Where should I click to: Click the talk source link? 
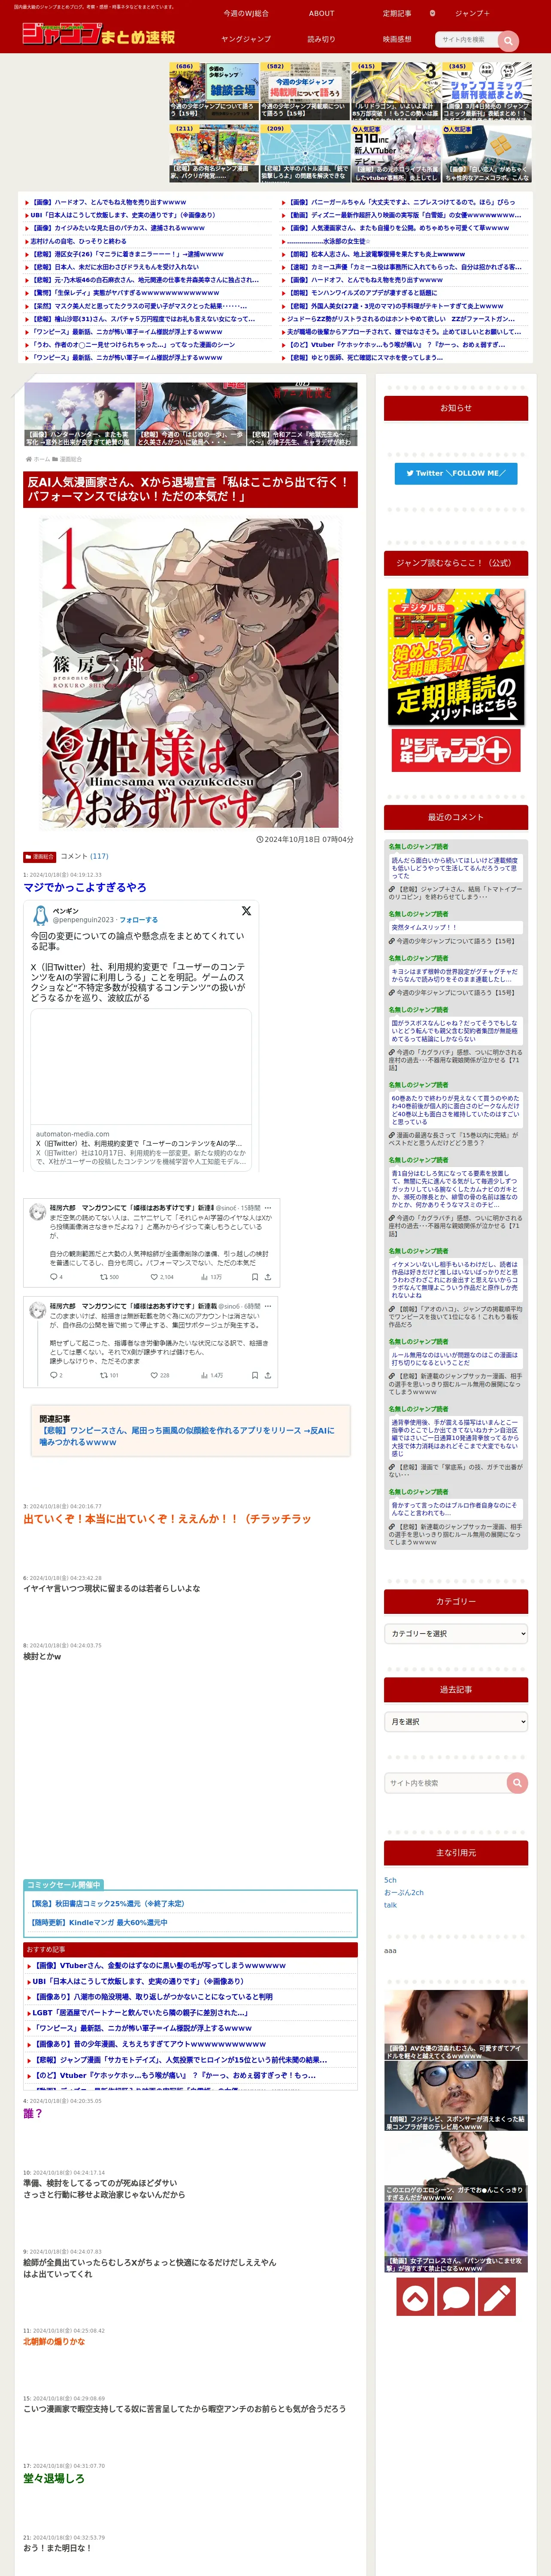390,1905
